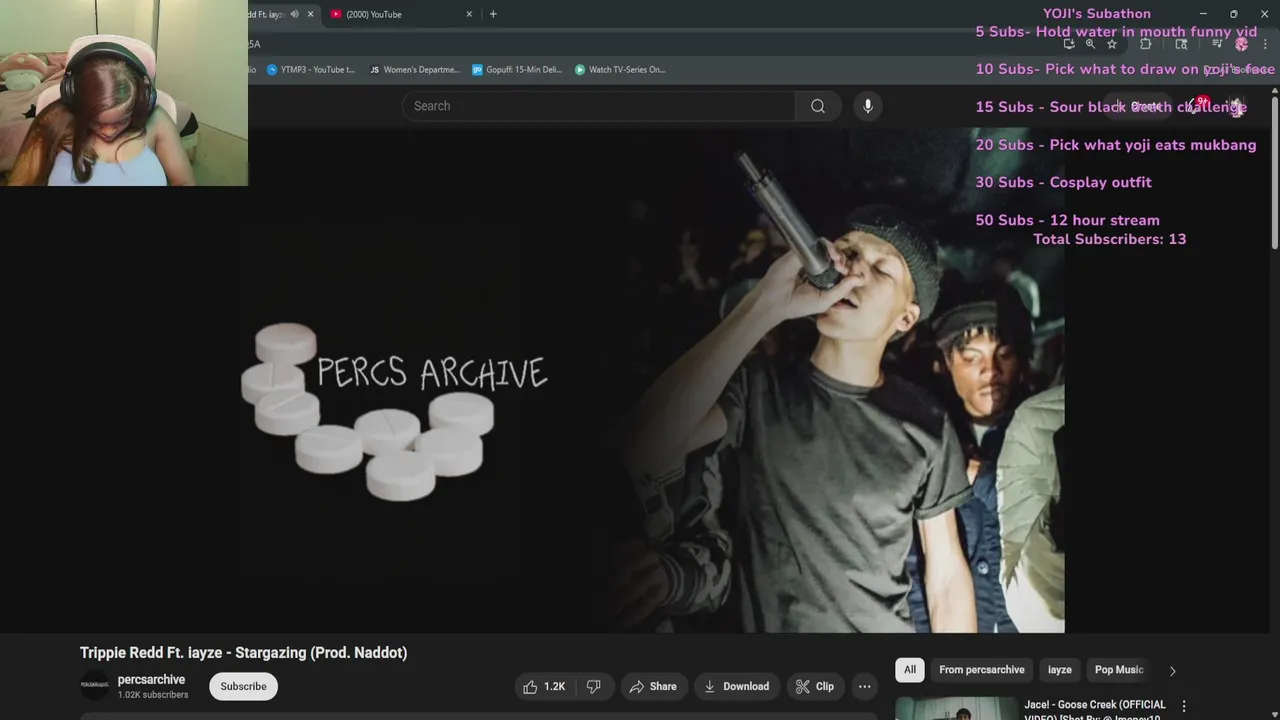1280x720 pixels.
Task: Click the install app icon in address bar
Action: click(x=1069, y=44)
